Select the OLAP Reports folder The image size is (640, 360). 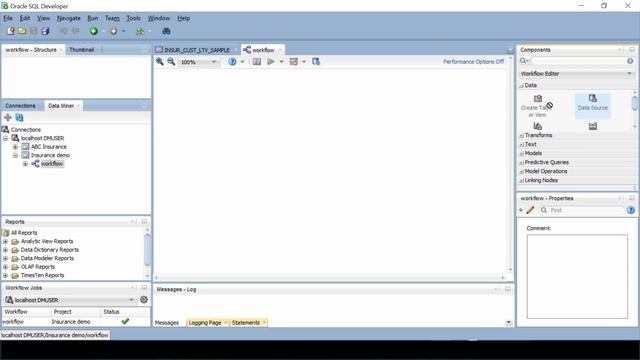38,267
